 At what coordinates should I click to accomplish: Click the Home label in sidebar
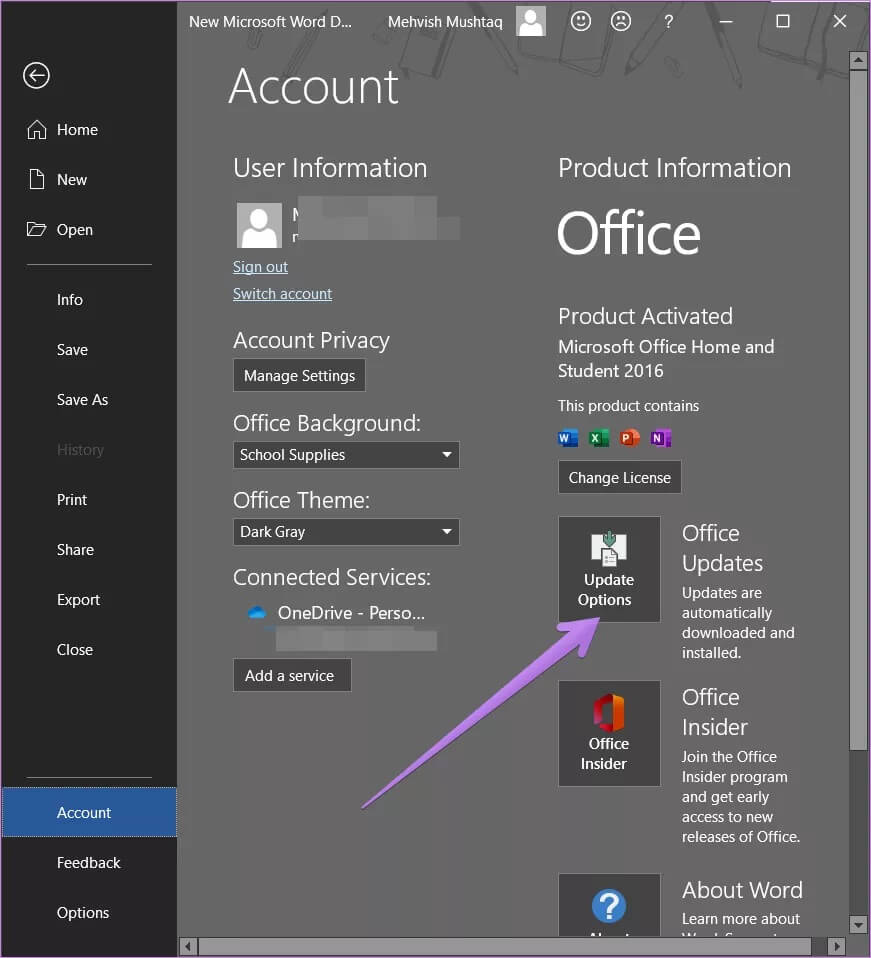(x=77, y=130)
